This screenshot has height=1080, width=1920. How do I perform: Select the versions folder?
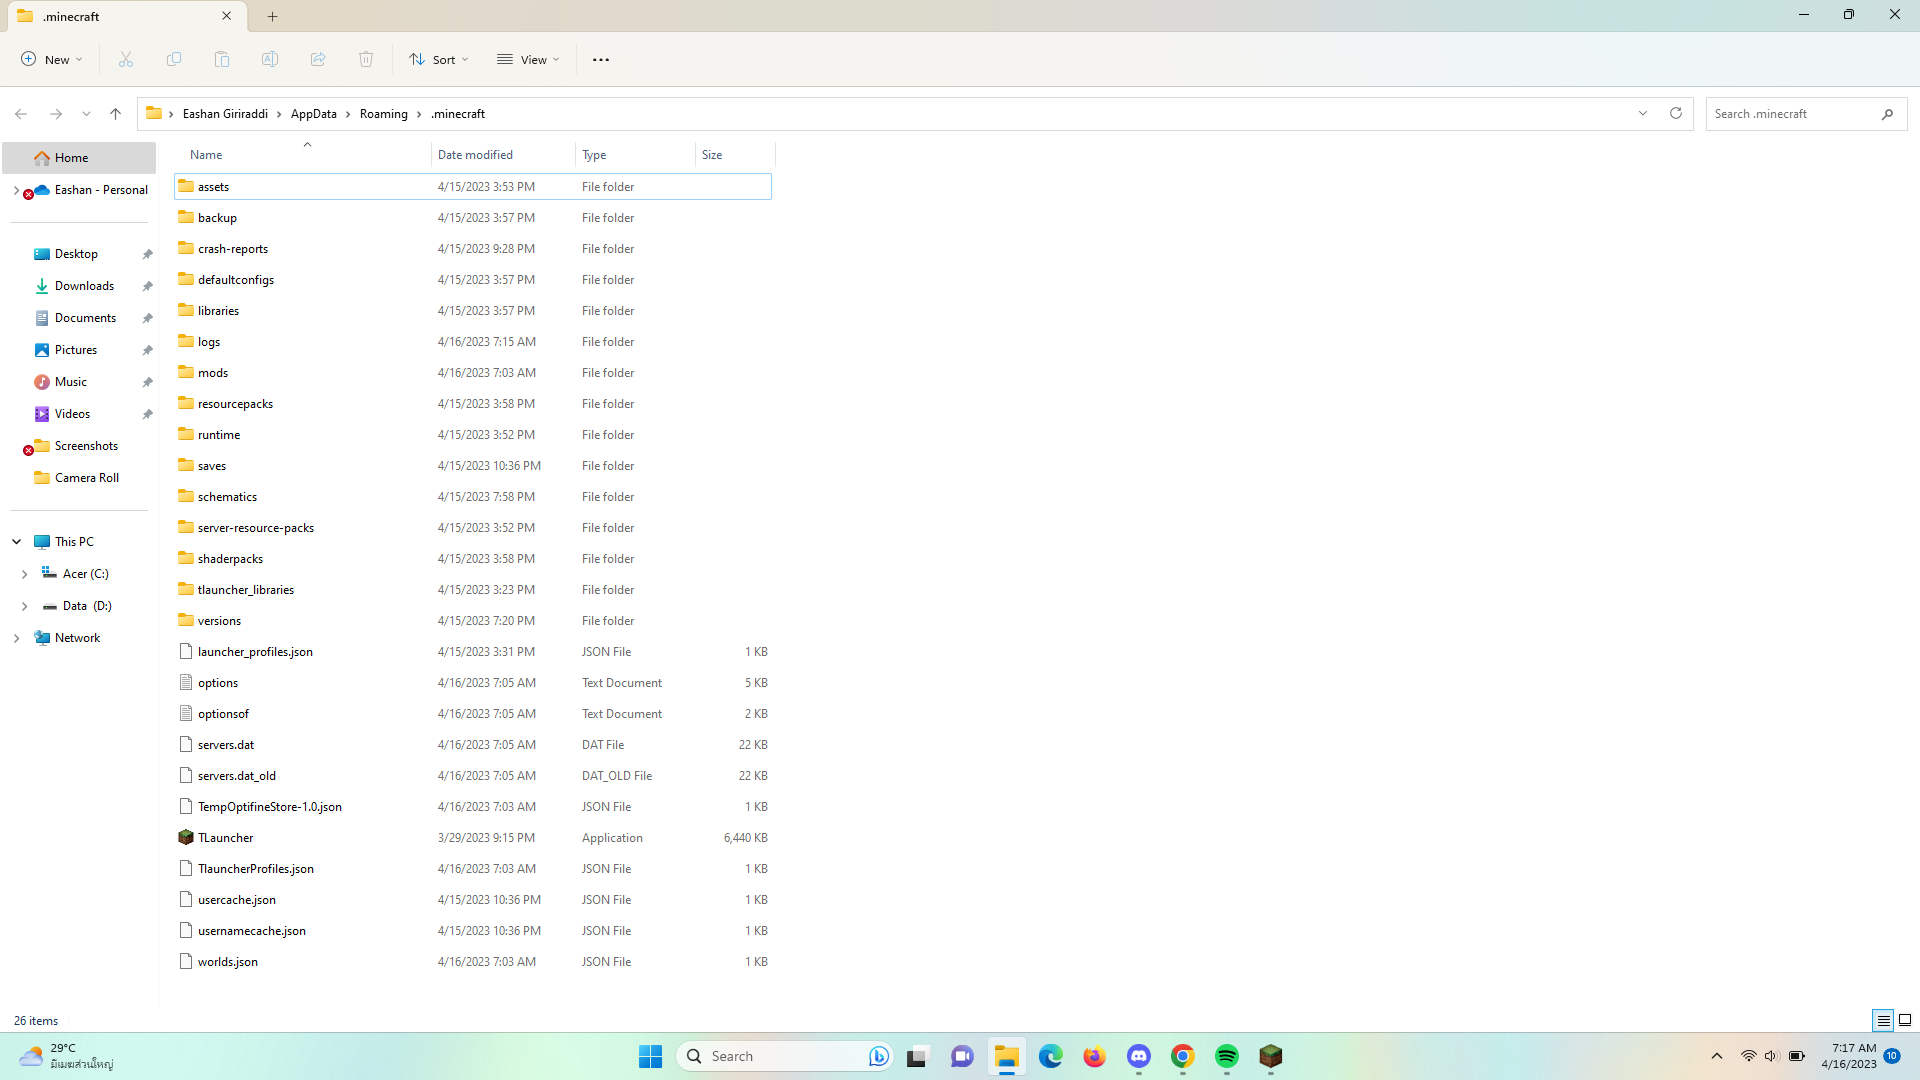click(473, 621)
